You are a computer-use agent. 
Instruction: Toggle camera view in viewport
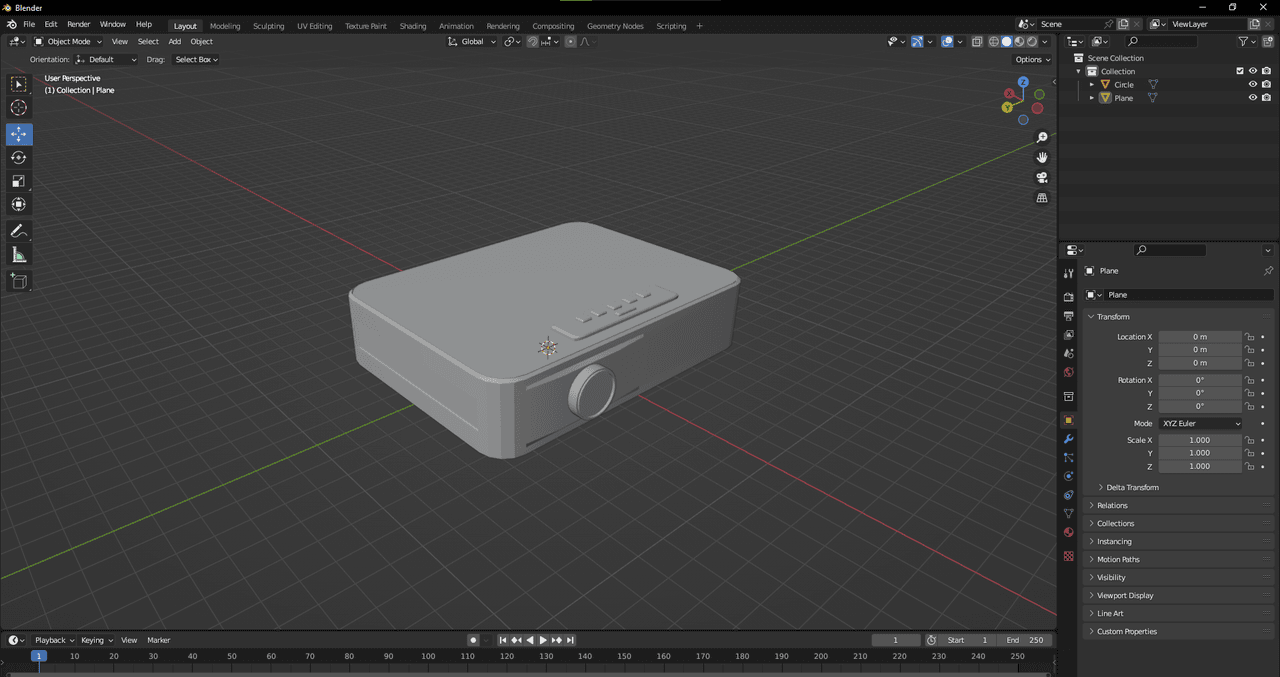pyautogui.click(x=1042, y=178)
